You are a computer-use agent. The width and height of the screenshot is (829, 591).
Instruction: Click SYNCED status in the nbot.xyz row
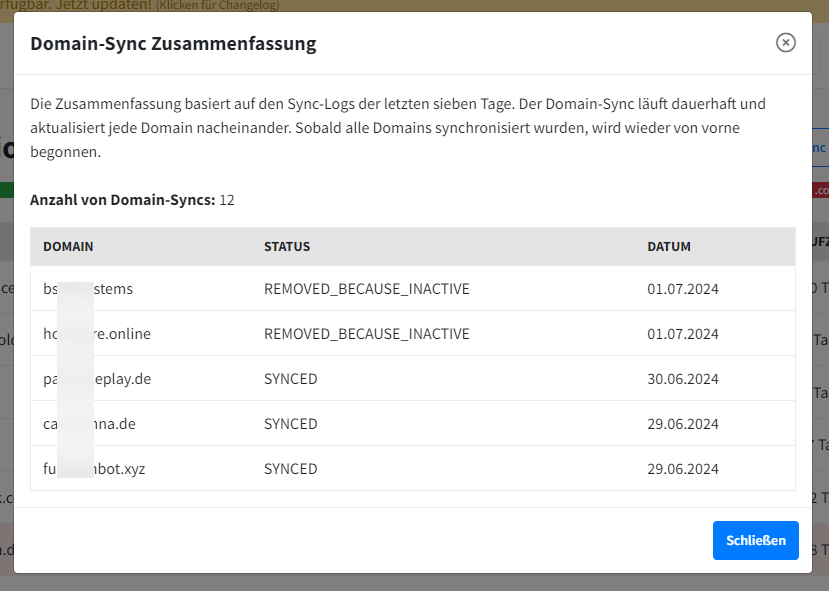click(290, 469)
